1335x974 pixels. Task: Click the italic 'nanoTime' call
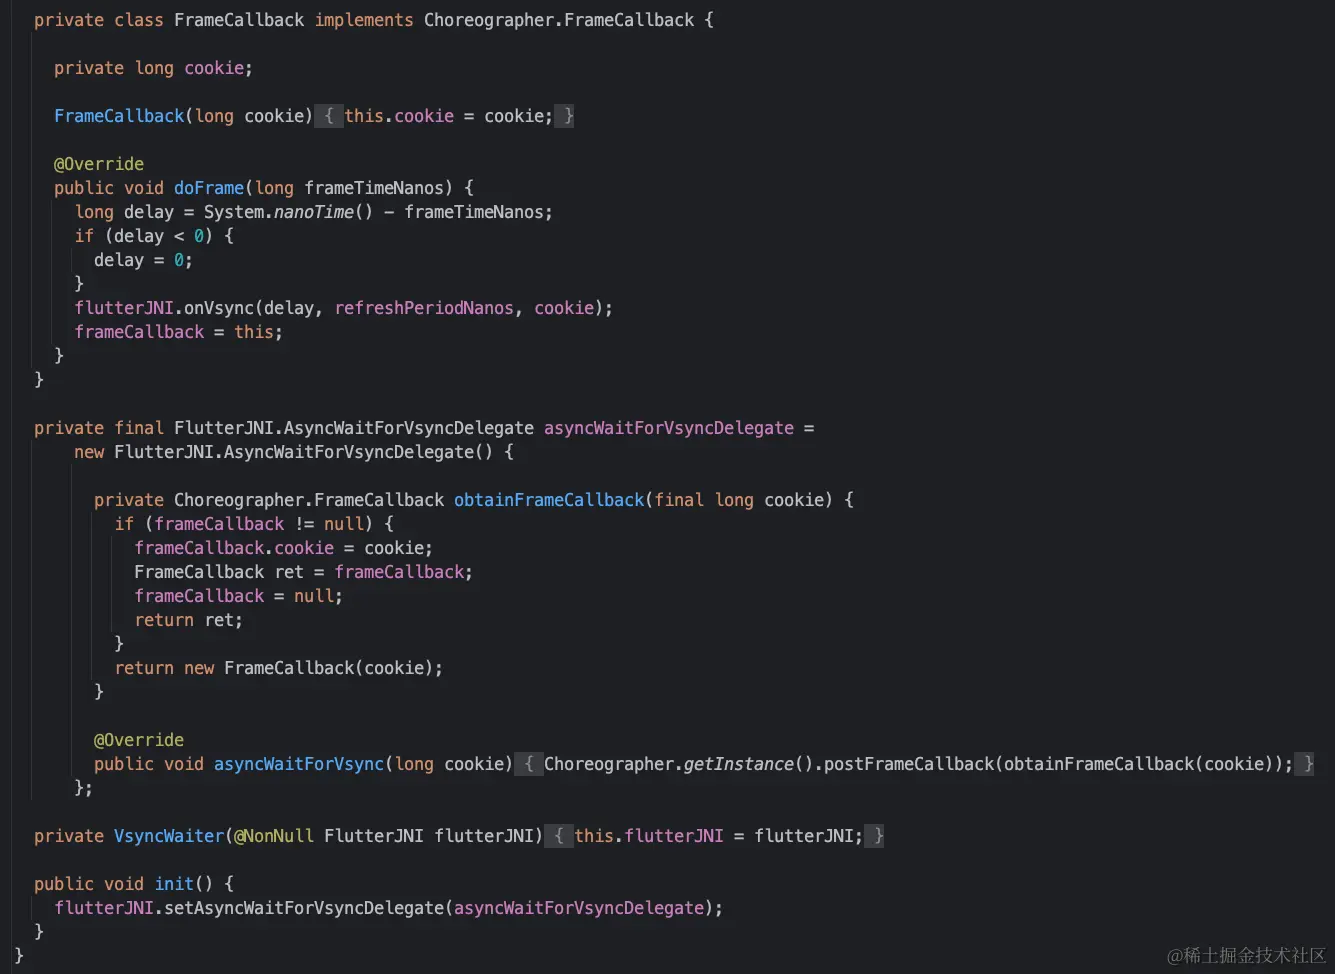coord(314,212)
